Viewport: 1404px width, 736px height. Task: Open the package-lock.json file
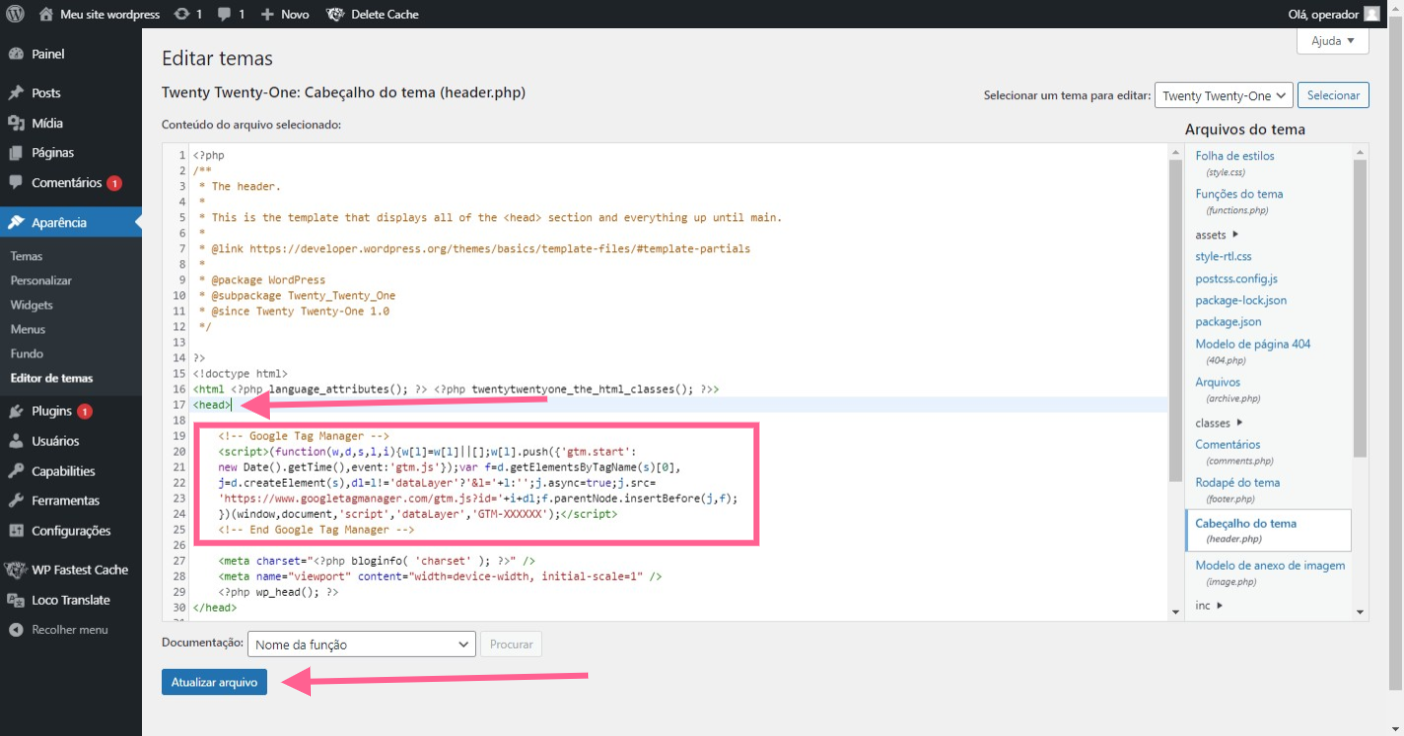tap(1241, 300)
